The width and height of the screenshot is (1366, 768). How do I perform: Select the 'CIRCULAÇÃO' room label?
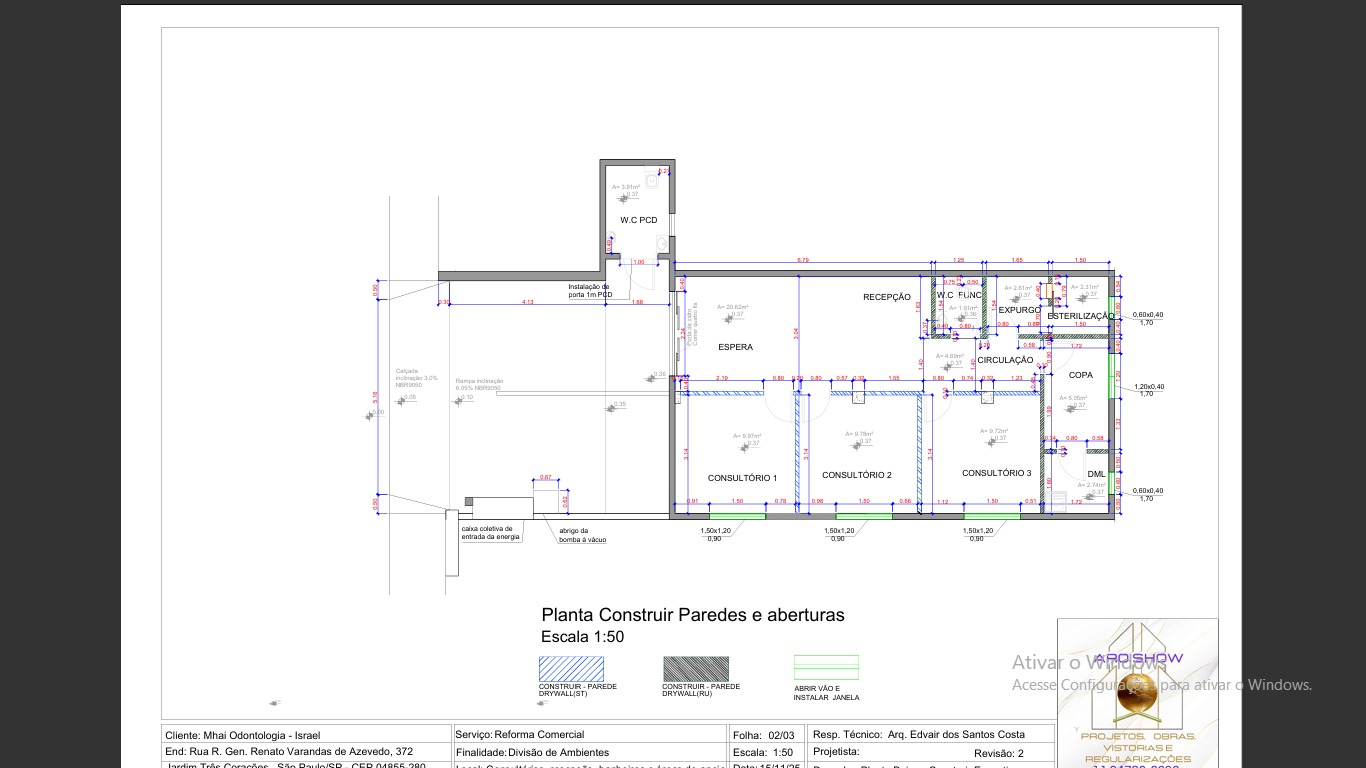point(1005,360)
